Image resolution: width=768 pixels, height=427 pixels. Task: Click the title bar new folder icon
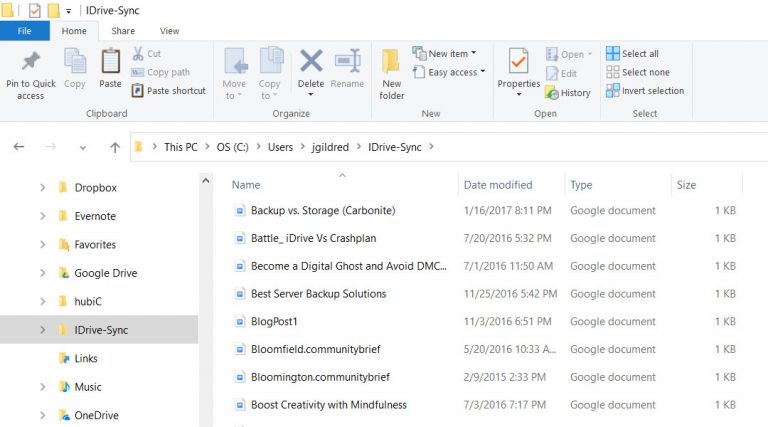[x=53, y=10]
